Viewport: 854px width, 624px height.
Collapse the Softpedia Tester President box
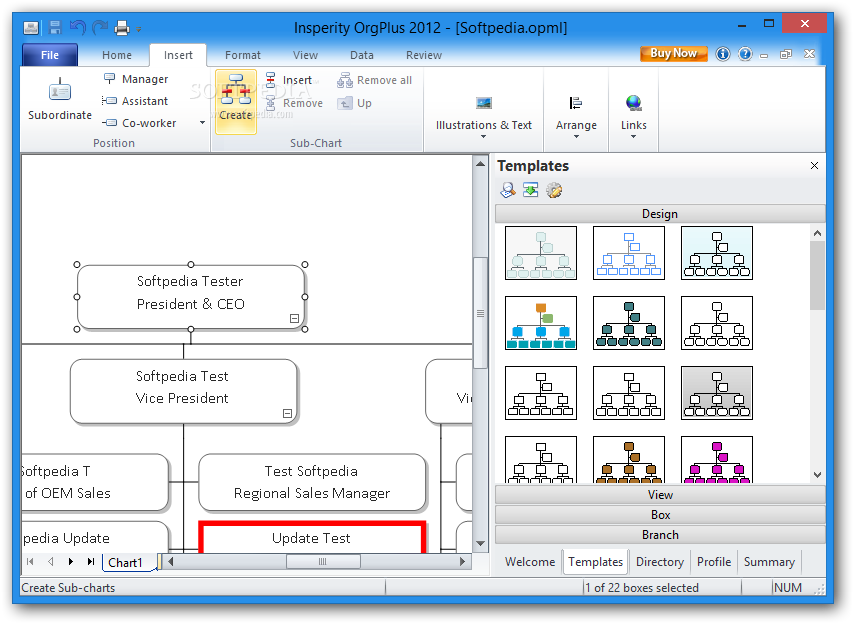pos(294,319)
